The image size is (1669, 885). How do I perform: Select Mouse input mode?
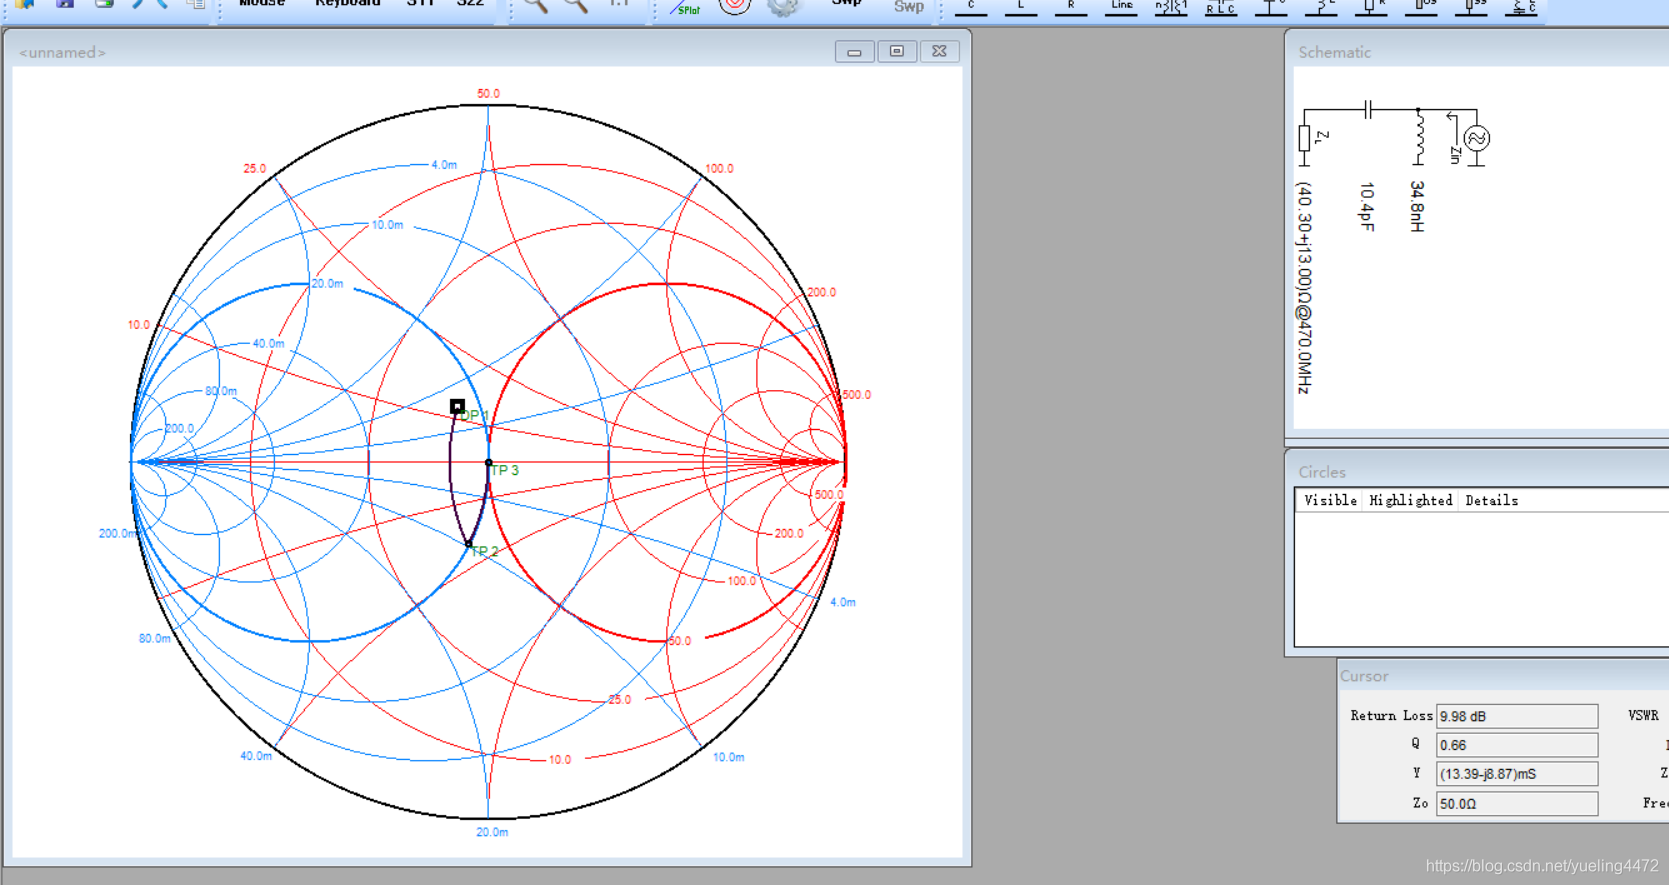pos(261,5)
